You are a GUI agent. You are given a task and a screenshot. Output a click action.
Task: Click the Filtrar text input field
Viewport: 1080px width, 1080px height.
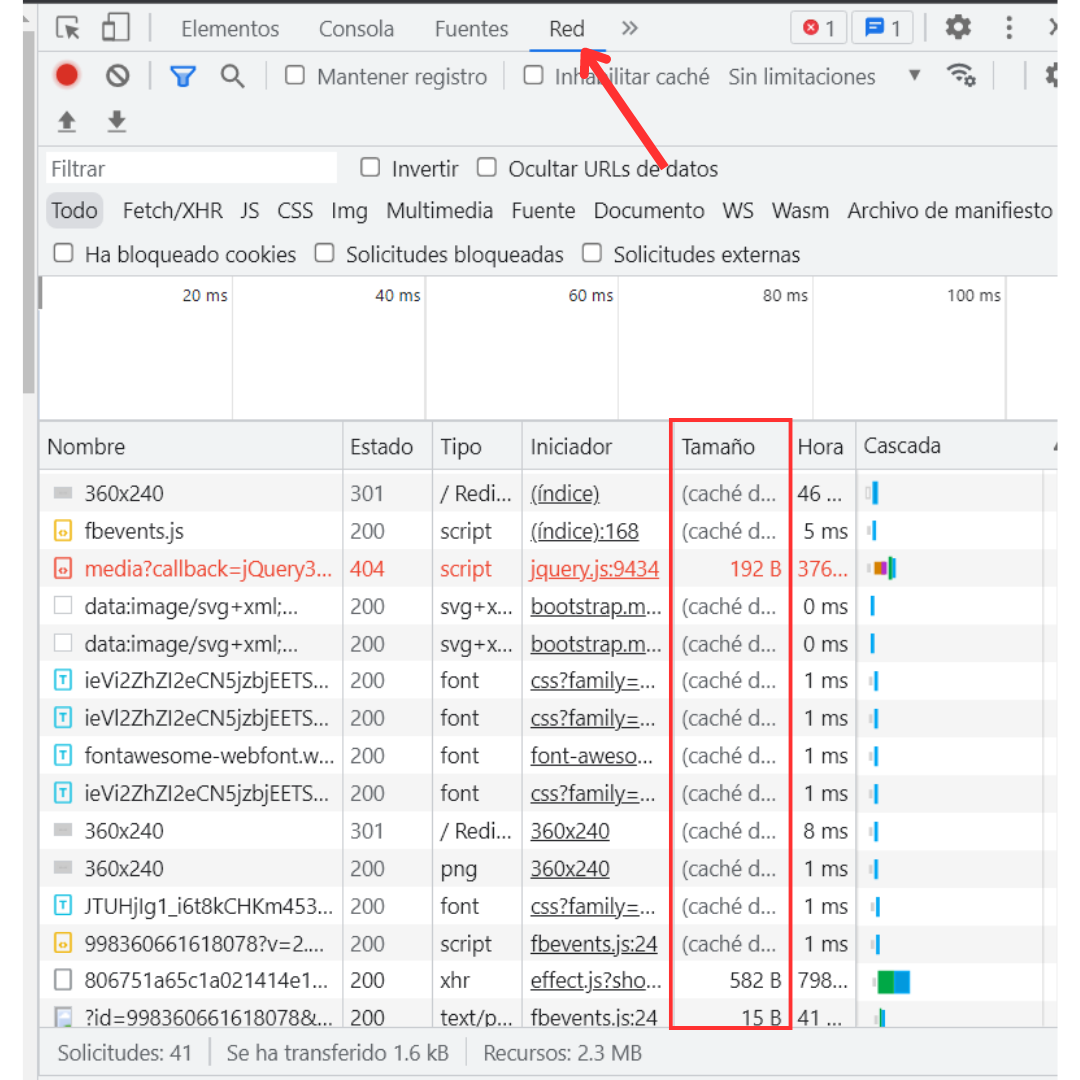click(x=190, y=169)
